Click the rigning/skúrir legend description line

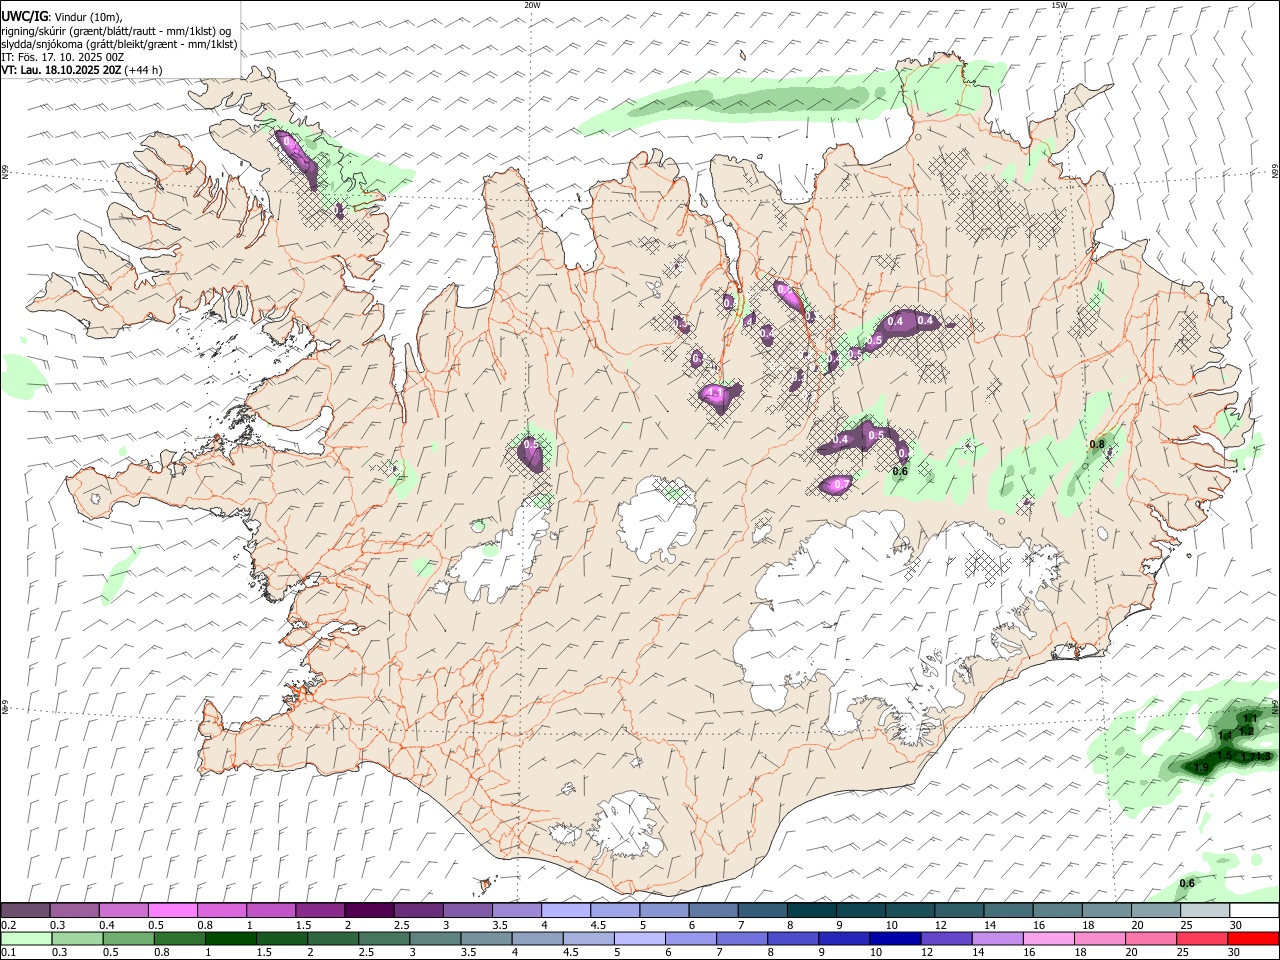tap(118, 31)
